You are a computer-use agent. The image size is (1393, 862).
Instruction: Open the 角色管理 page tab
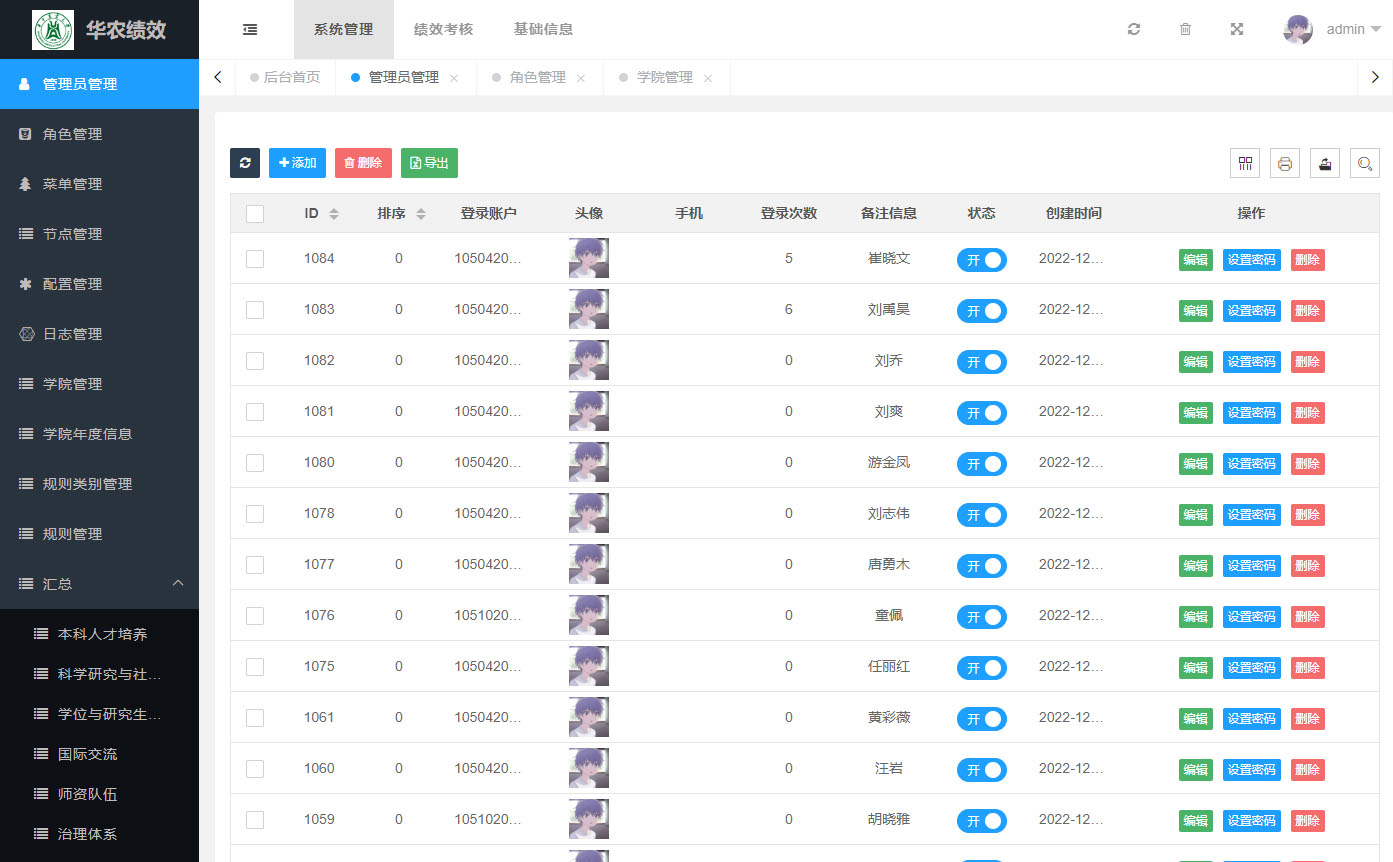point(537,77)
